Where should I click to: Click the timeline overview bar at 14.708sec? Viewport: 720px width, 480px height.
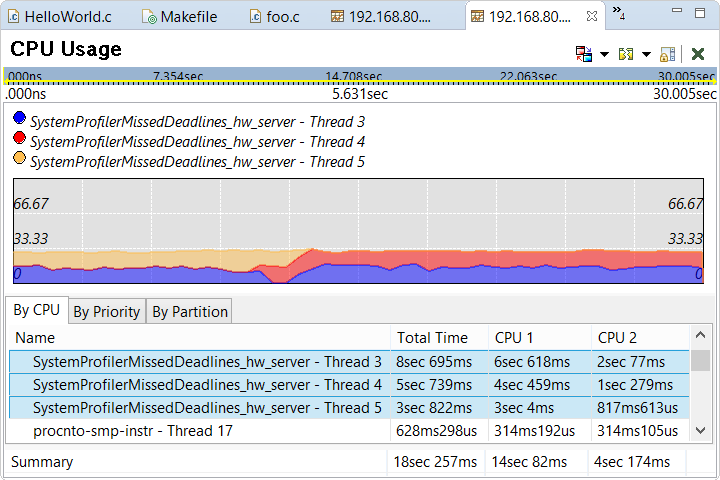[353, 76]
